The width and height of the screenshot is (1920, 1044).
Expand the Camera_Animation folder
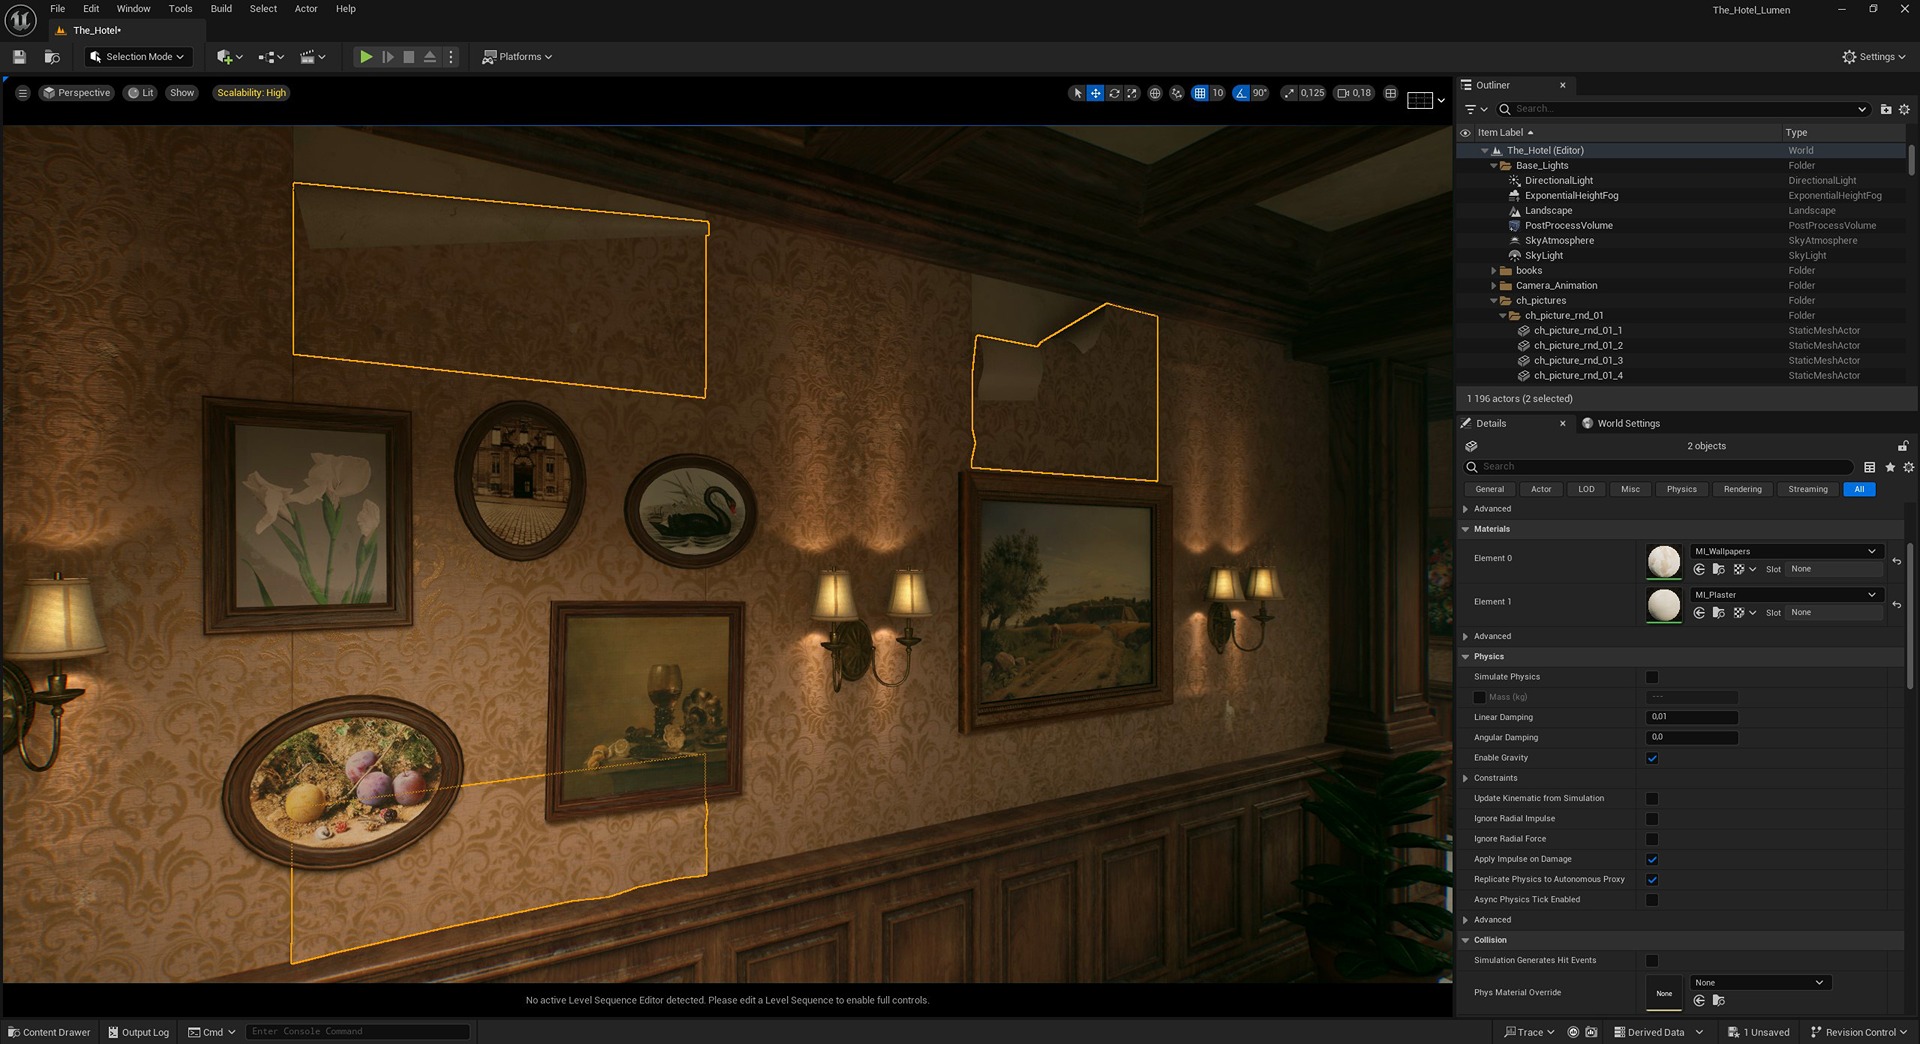pyautogui.click(x=1494, y=286)
